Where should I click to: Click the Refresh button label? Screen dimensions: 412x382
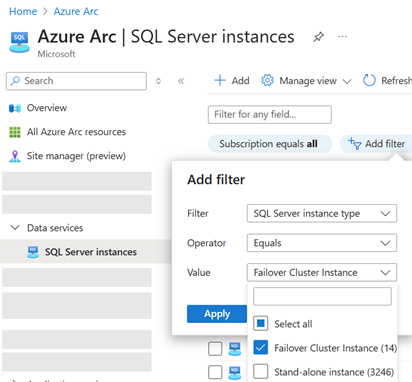click(396, 81)
